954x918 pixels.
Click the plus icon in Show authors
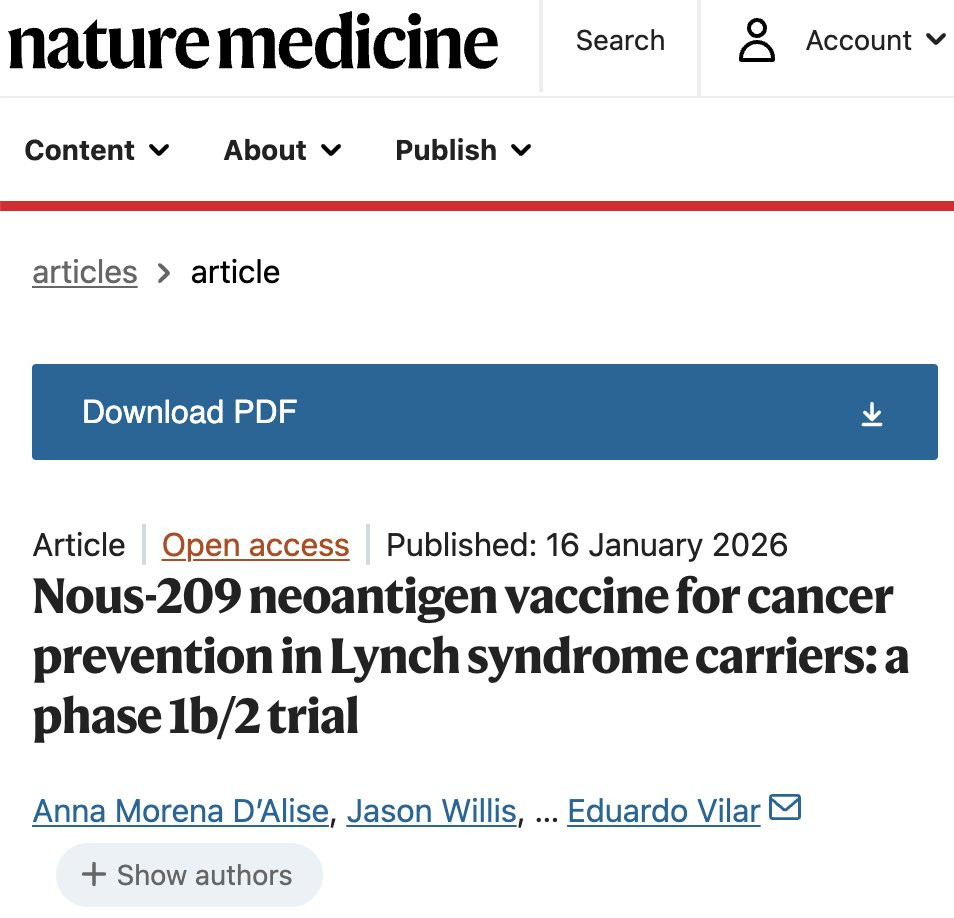tap(94, 875)
